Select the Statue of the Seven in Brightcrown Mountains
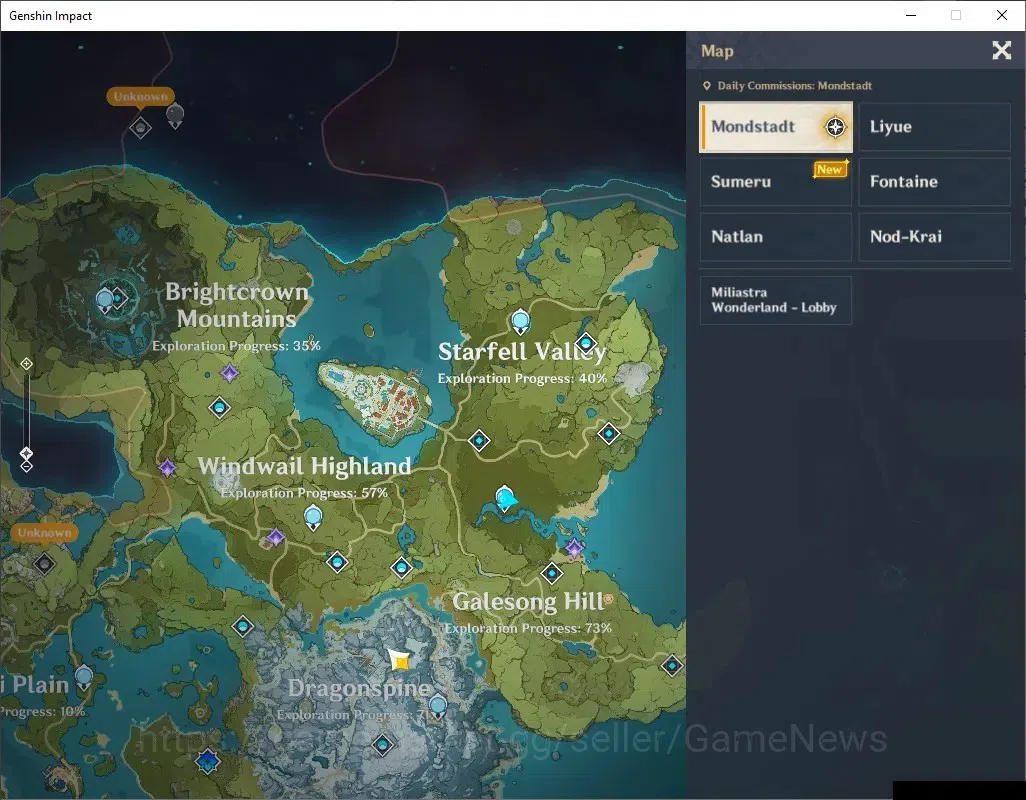This screenshot has width=1026, height=800. click(x=105, y=301)
